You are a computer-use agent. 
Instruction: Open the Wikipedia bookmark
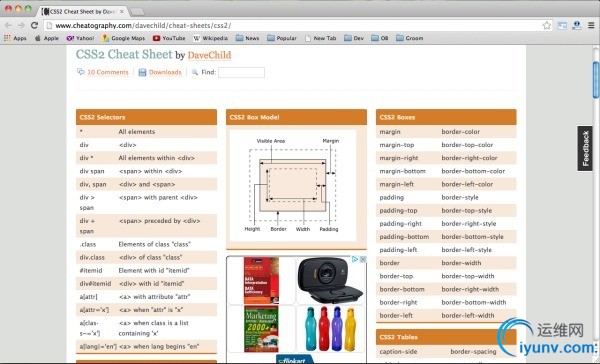coord(210,38)
